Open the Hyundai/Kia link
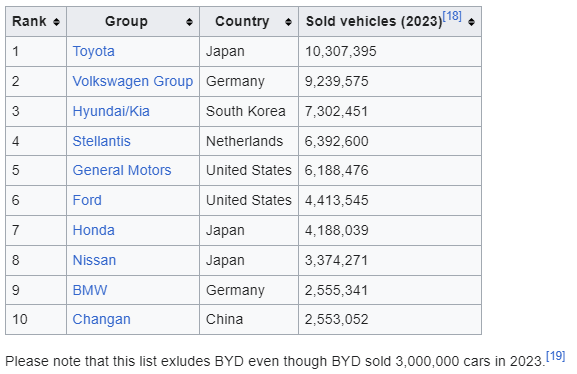The image size is (577, 374). click(111, 111)
